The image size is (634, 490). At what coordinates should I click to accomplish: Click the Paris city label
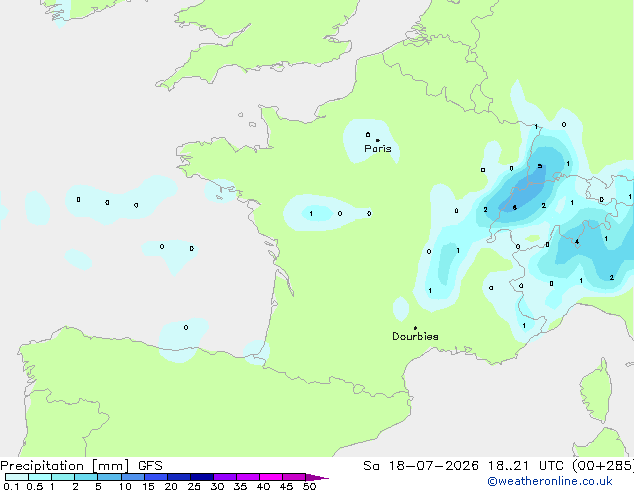coord(378,149)
